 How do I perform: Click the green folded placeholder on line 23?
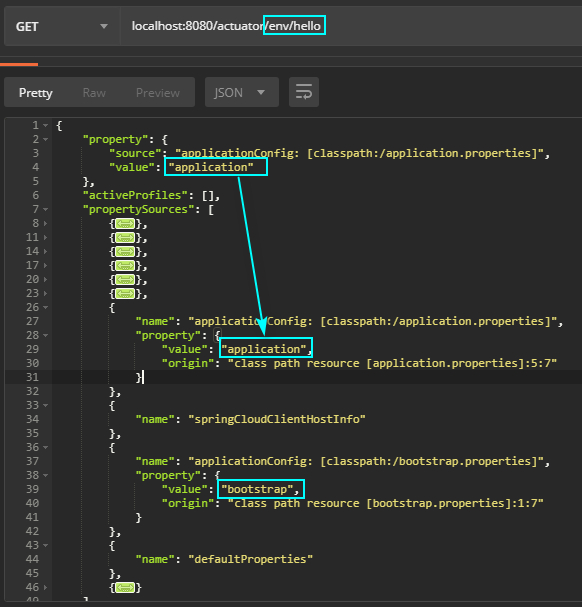pos(125,293)
